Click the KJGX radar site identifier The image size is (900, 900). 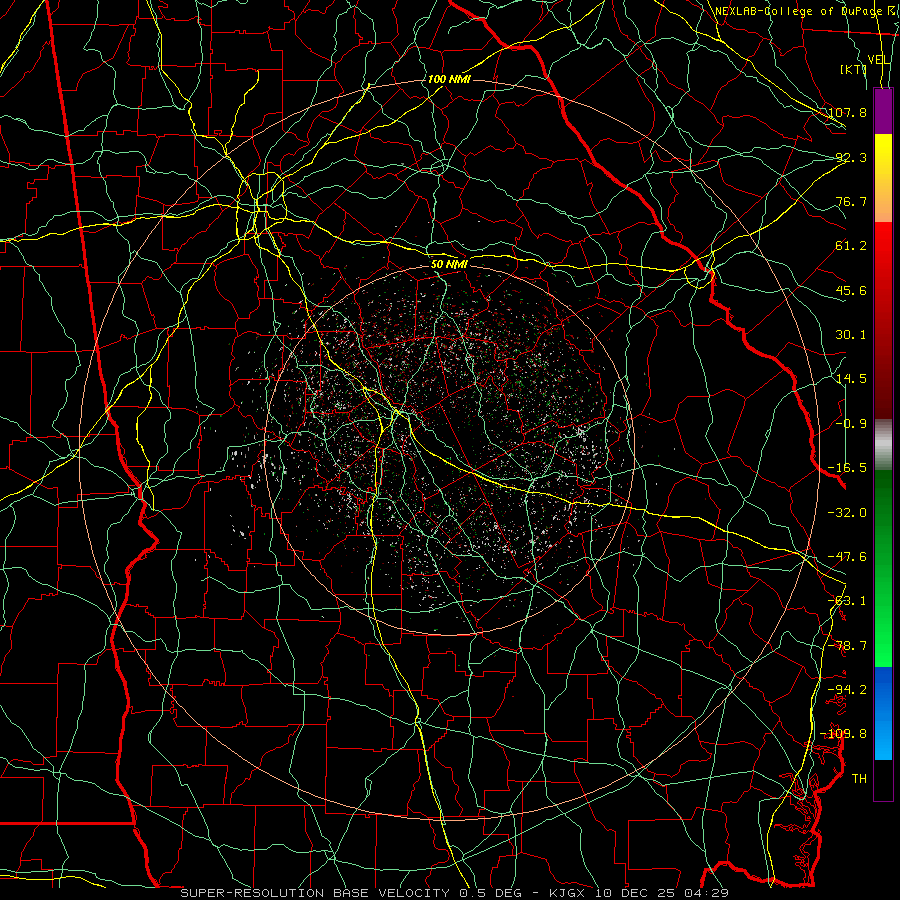(x=569, y=893)
